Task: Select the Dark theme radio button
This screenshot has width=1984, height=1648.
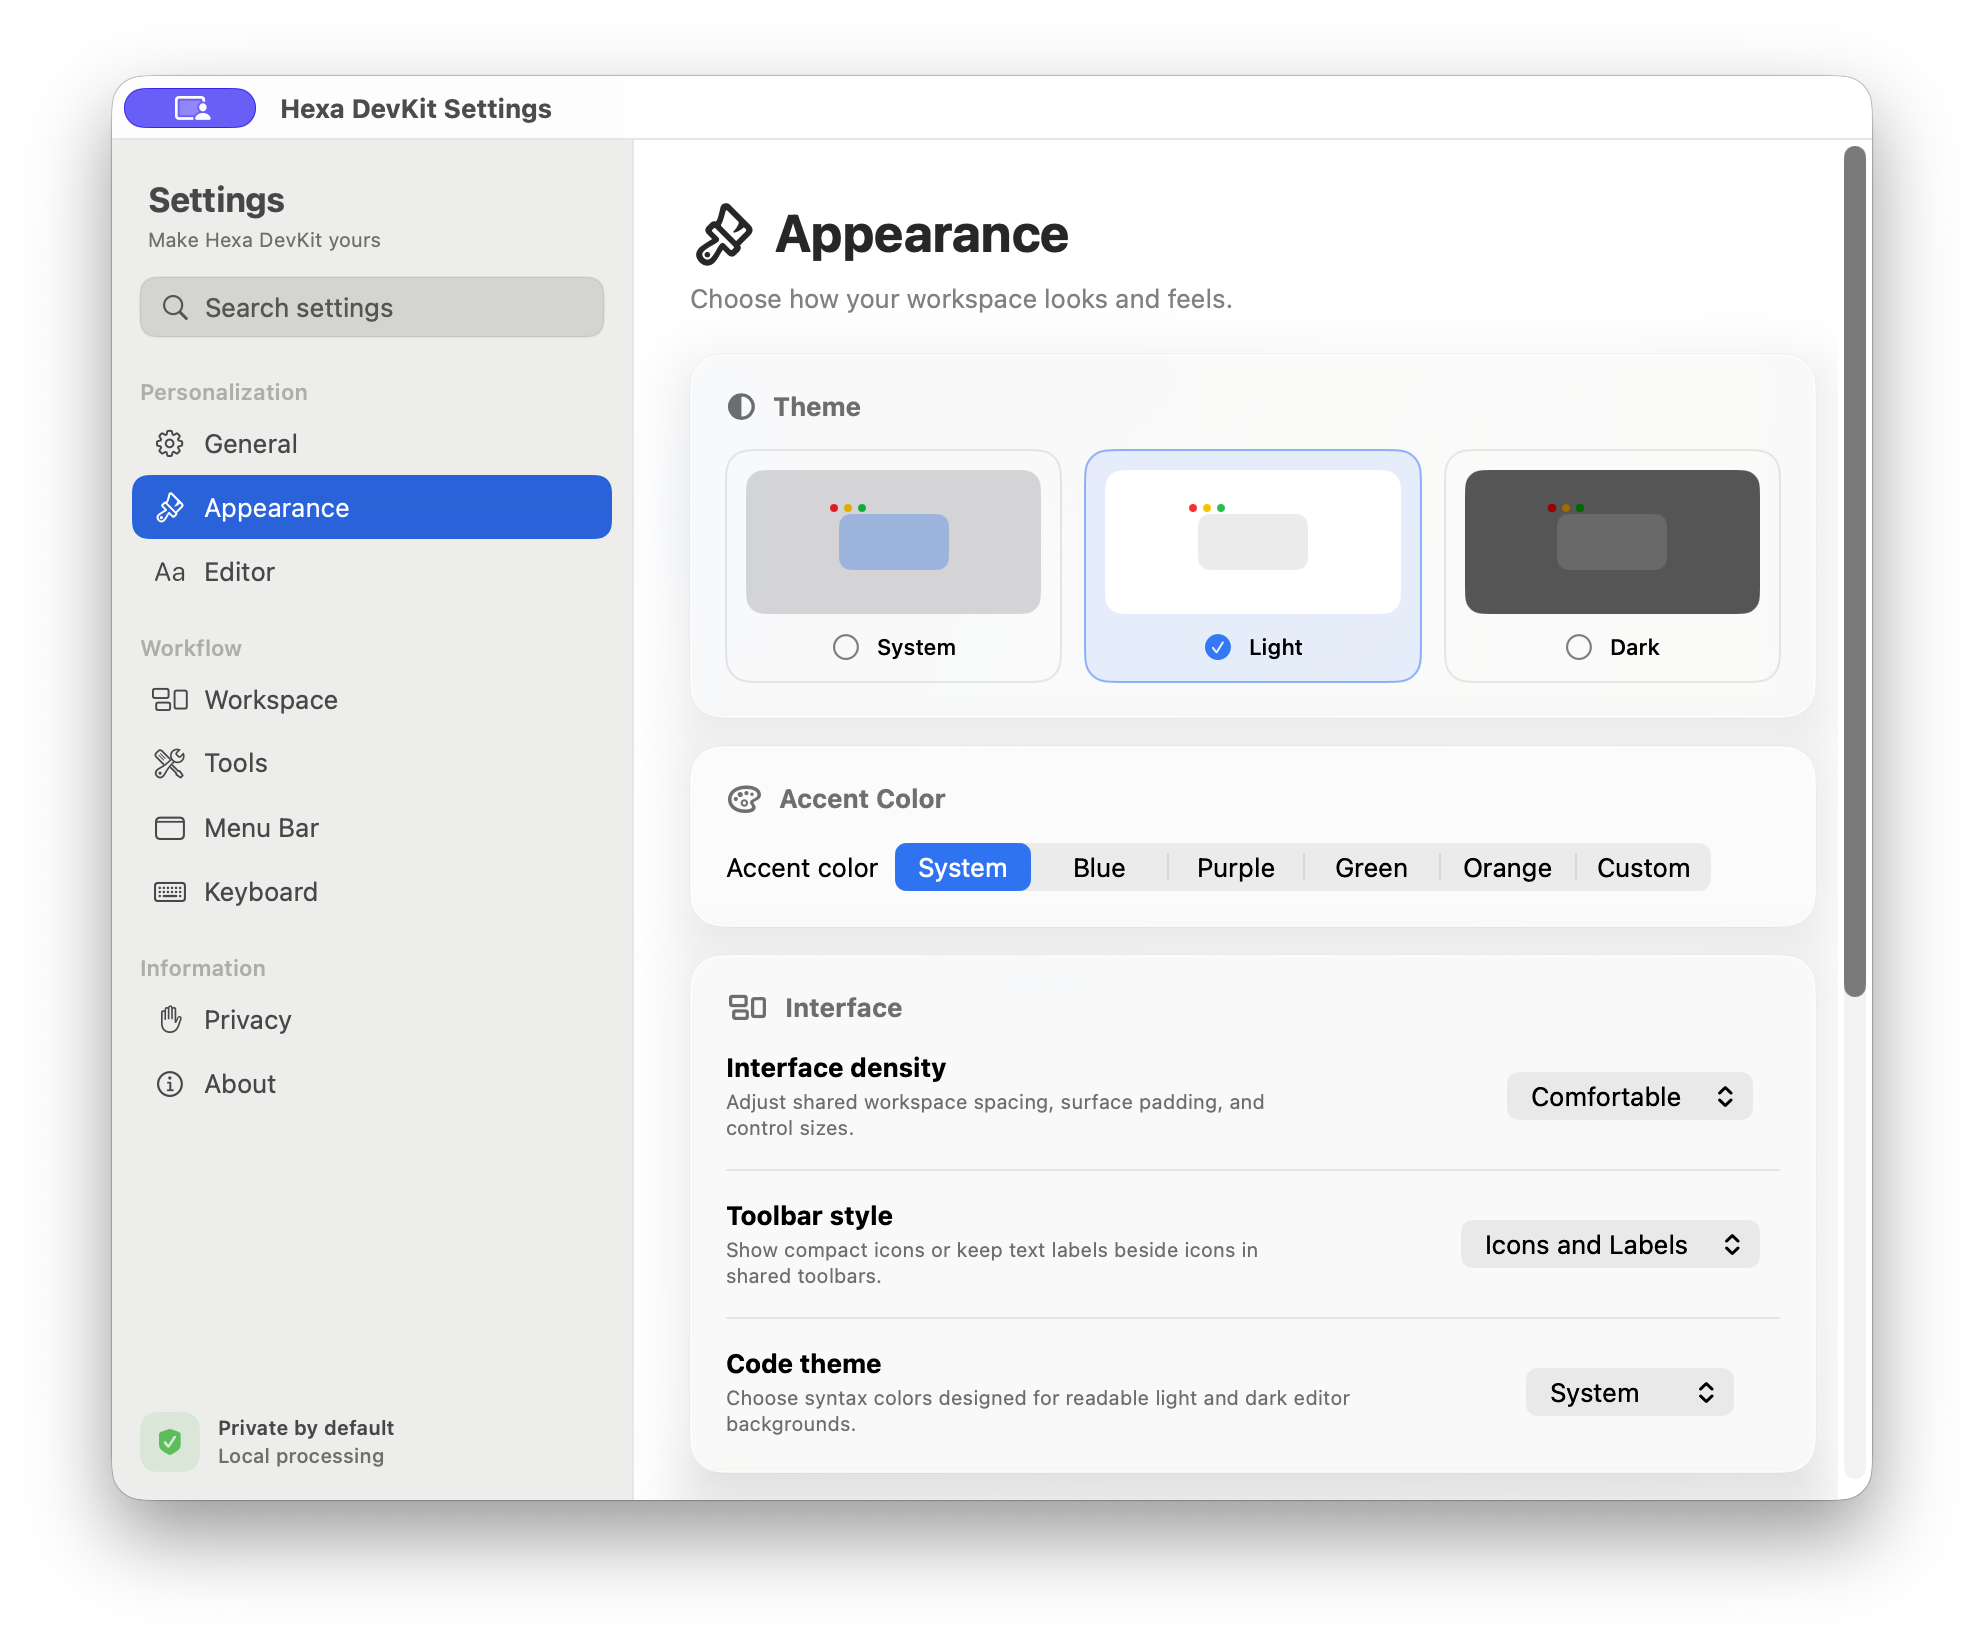Action: coord(1579,647)
